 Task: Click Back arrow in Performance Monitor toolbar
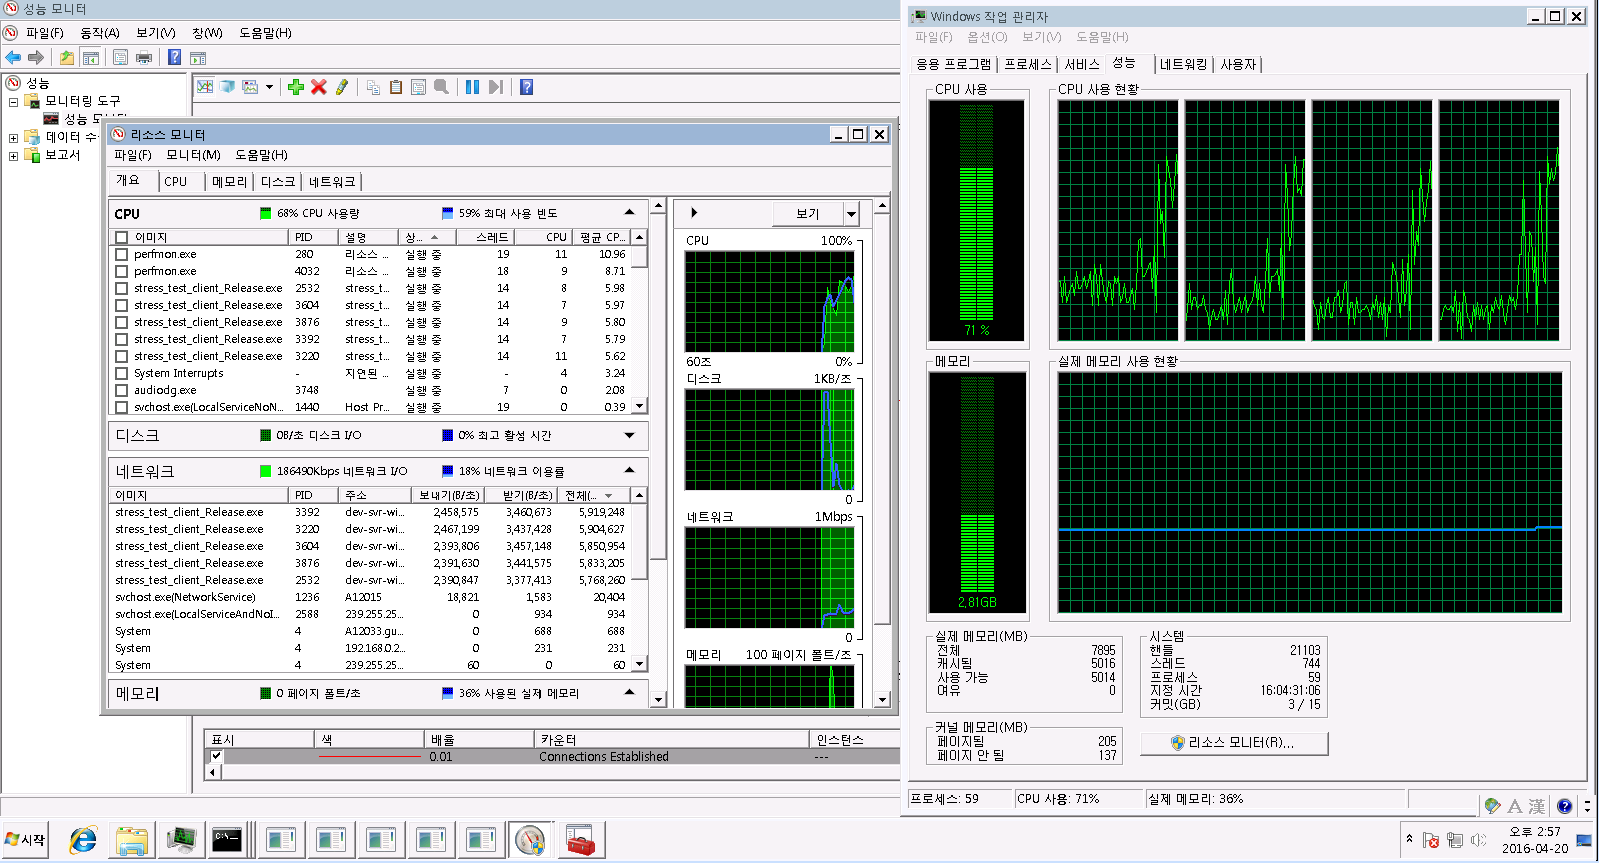[x=13, y=58]
